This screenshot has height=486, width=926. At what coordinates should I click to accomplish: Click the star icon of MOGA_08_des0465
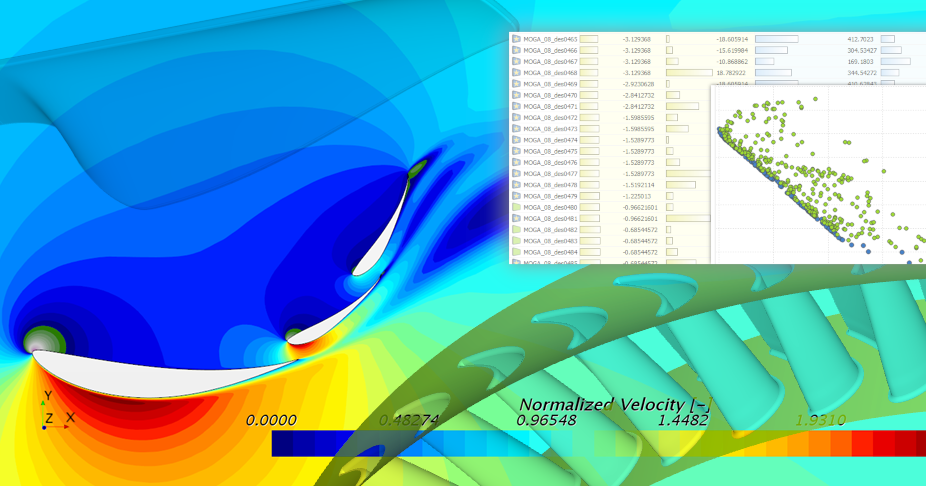pos(516,39)
